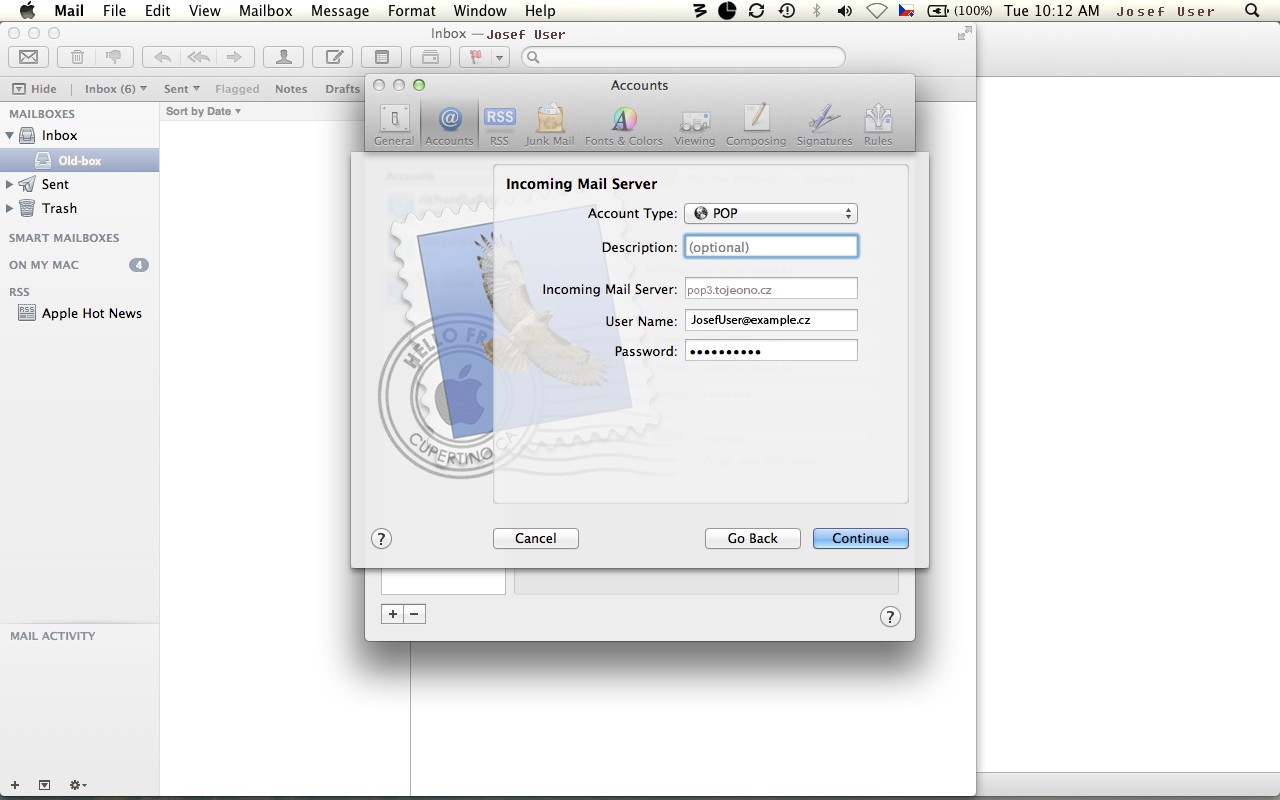Screen dimensions: 1280x800
Task: Open the Composing preferences pane
Action: click(756, 125)
